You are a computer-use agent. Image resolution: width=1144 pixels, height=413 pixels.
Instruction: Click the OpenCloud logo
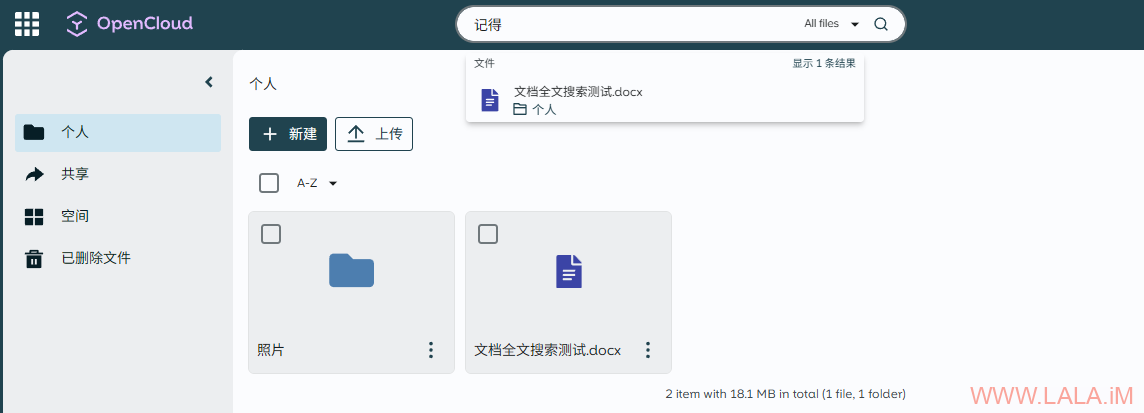pyautogui.click(x=129, y=24)
